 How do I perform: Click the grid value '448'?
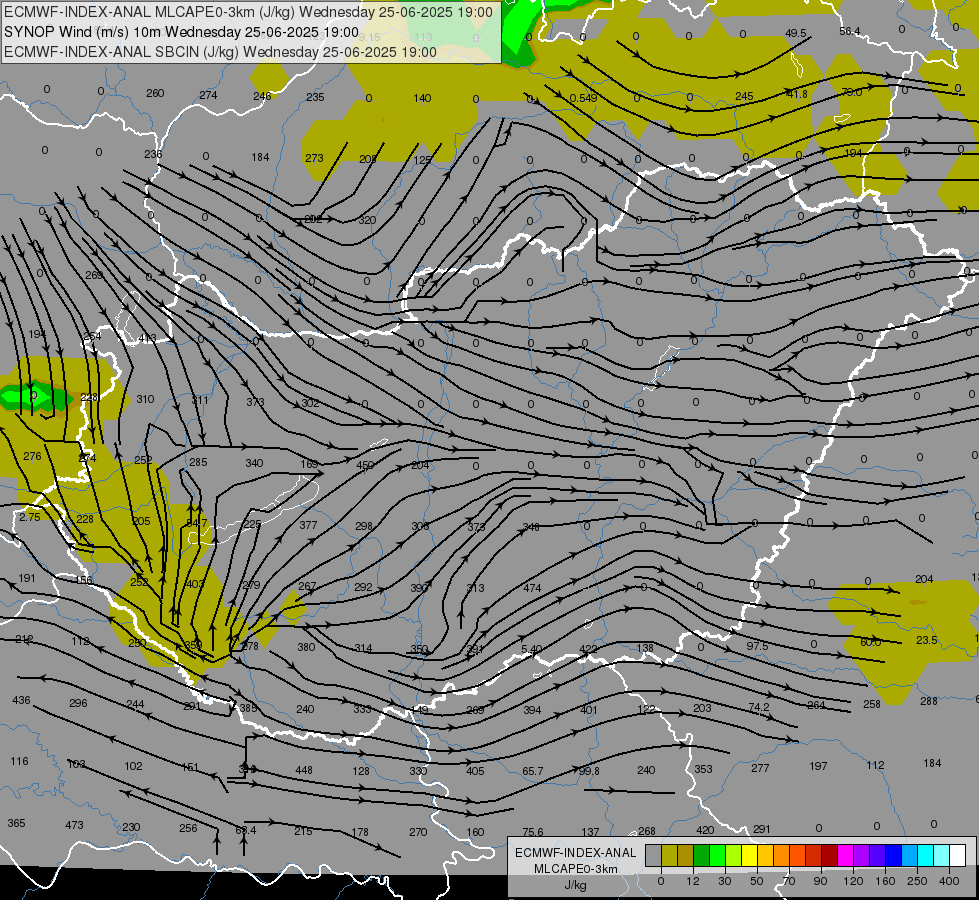[x=304, y=770]
